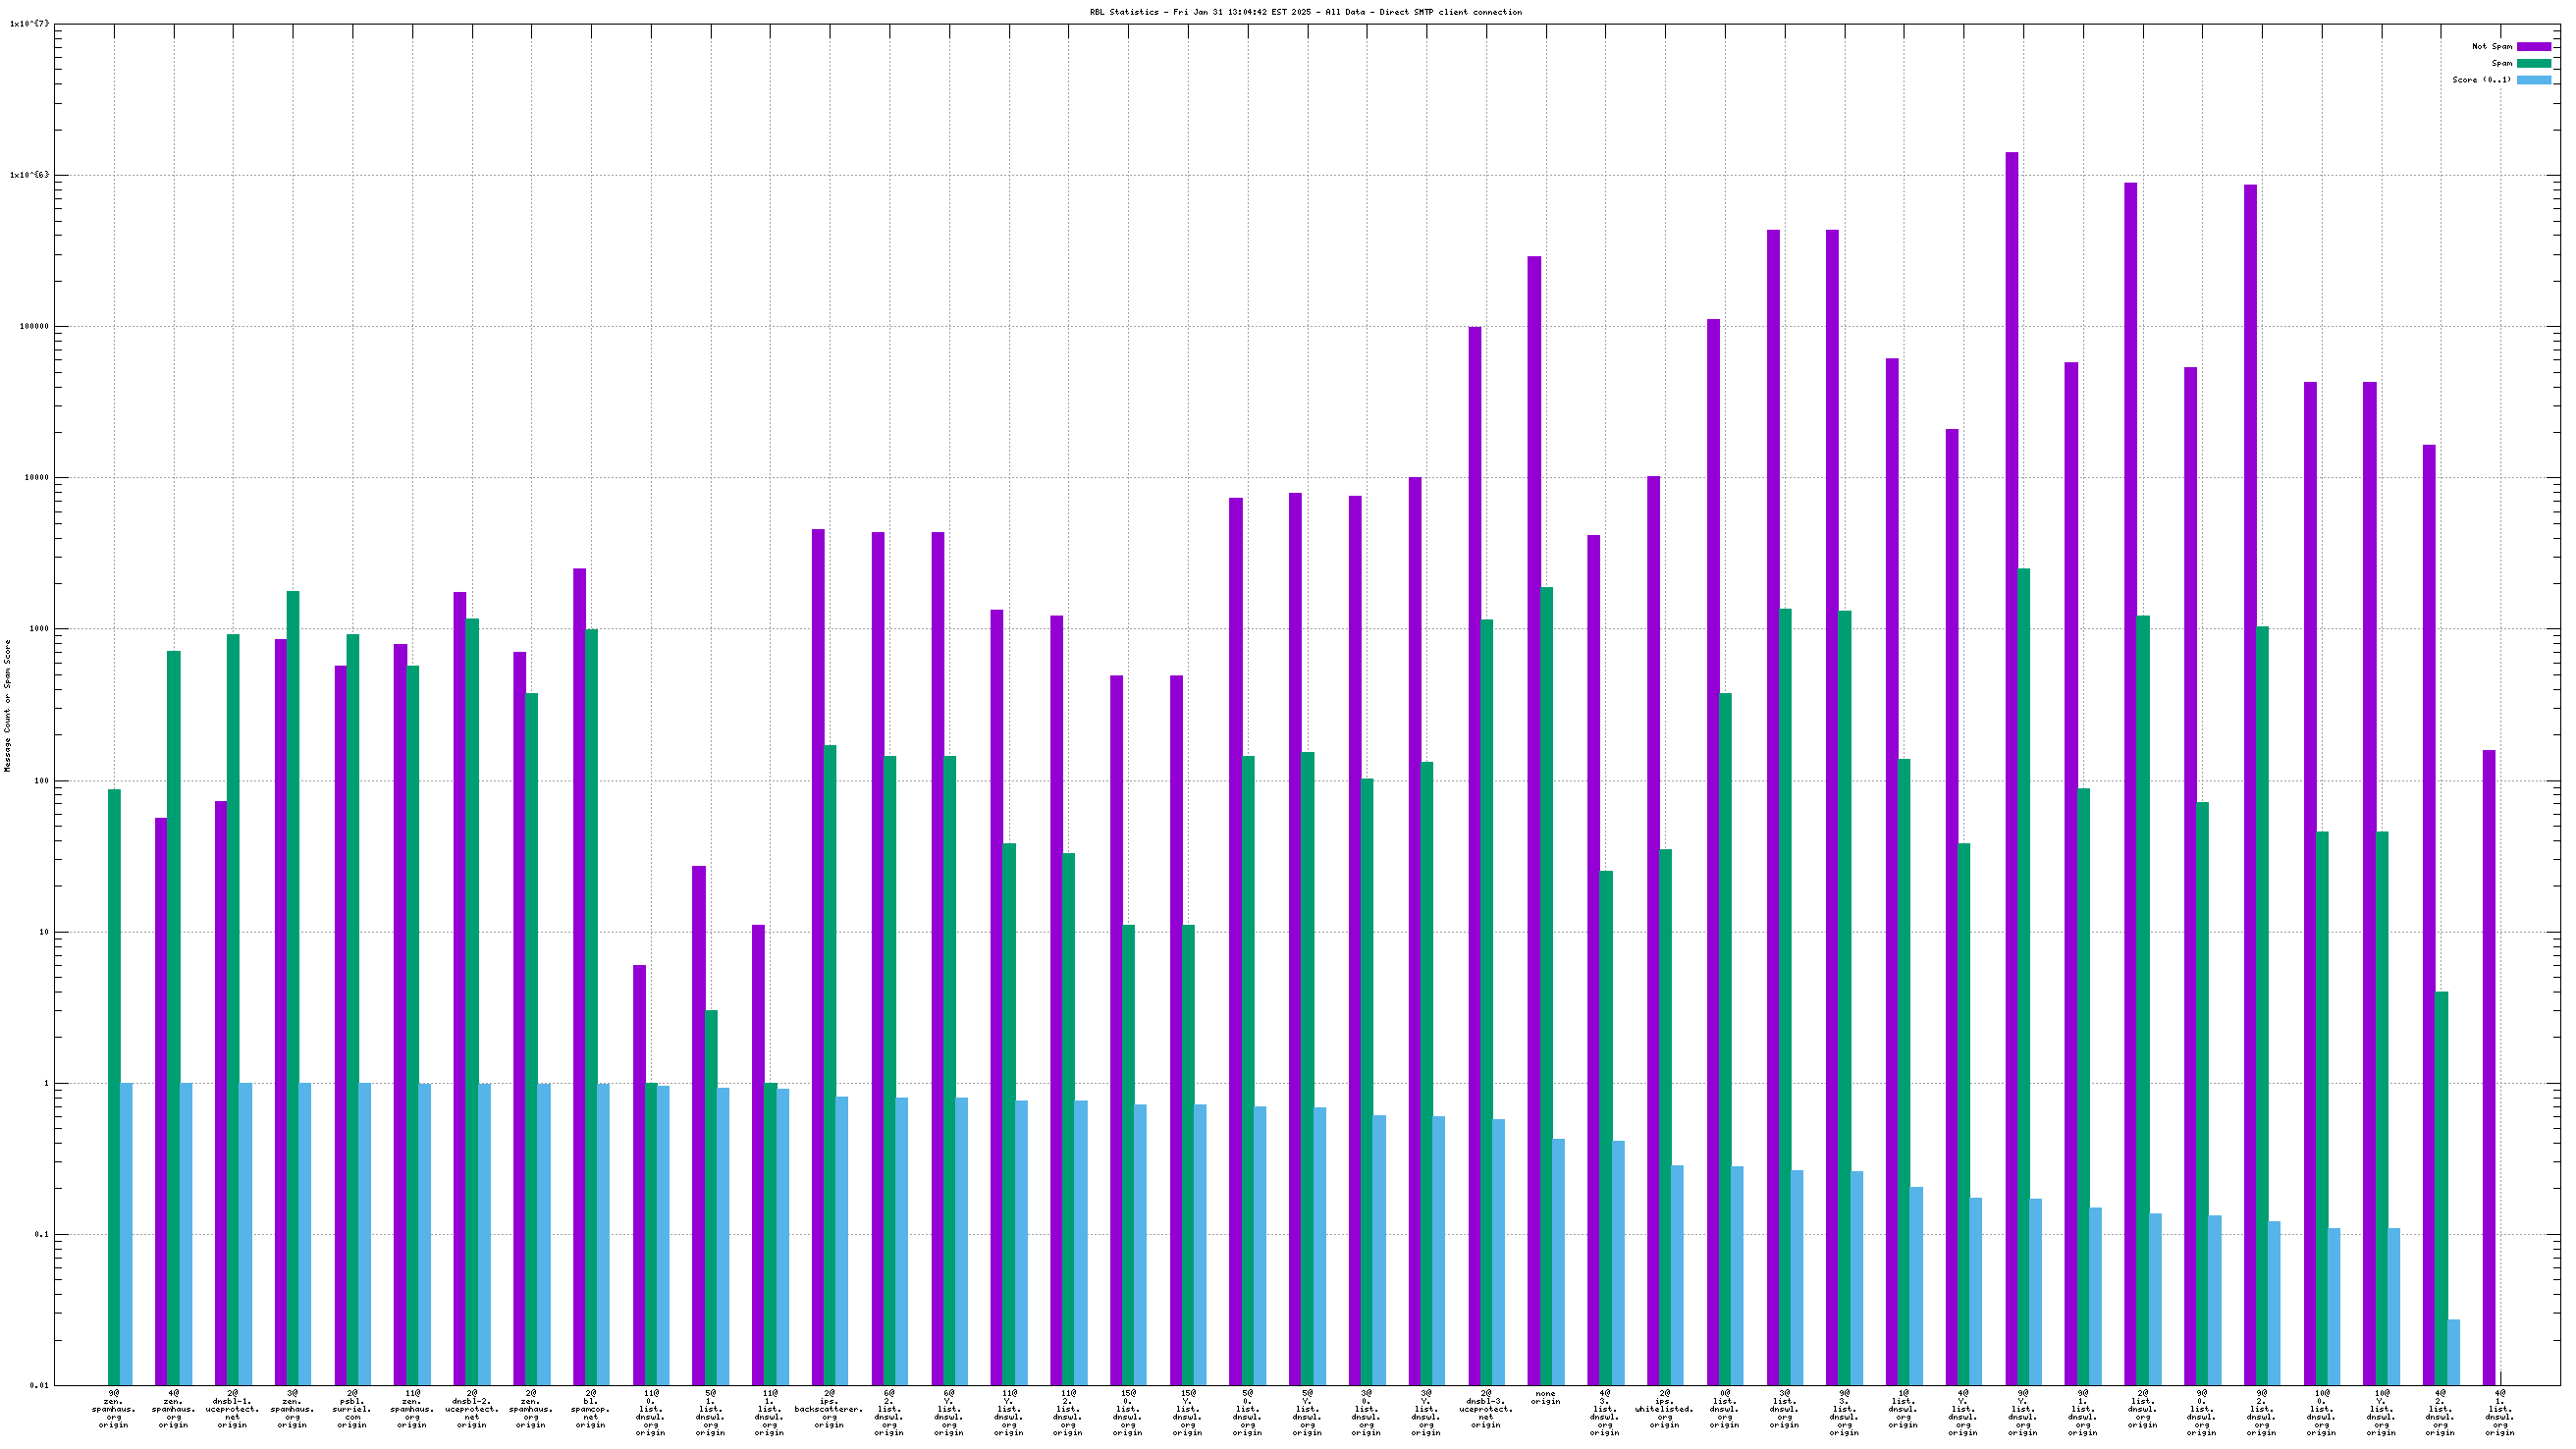Click the Not Spam legend label
2576x1449 pixels.
(2491, 46)
